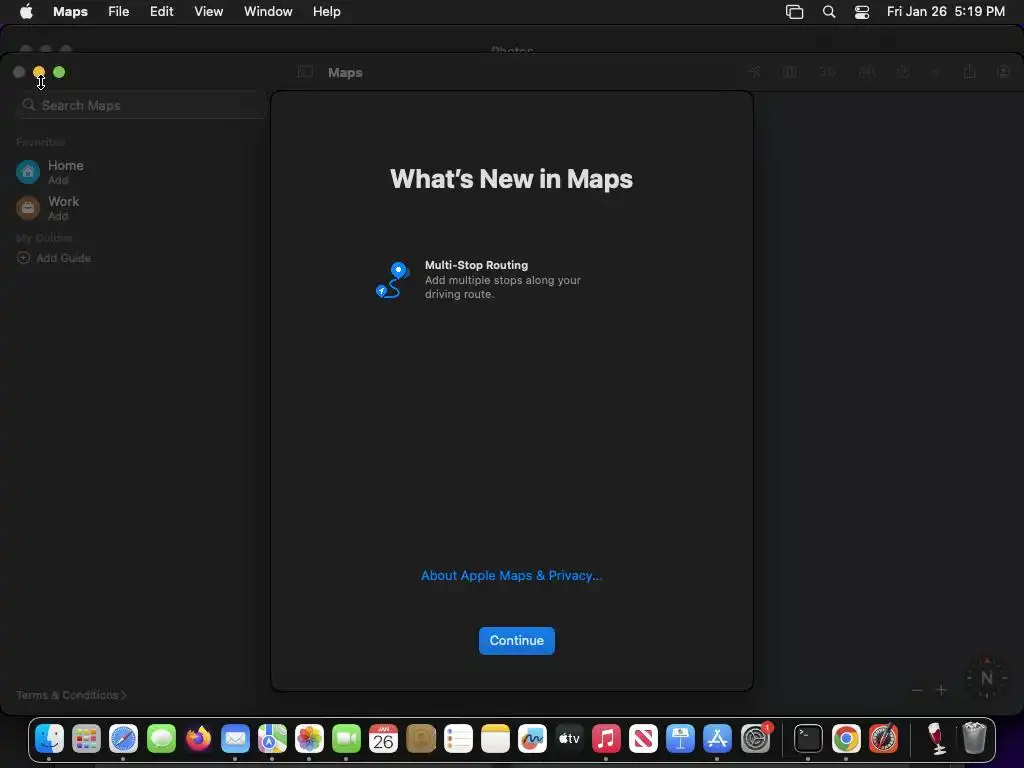Zoom out with the minus button

point(917,690)
